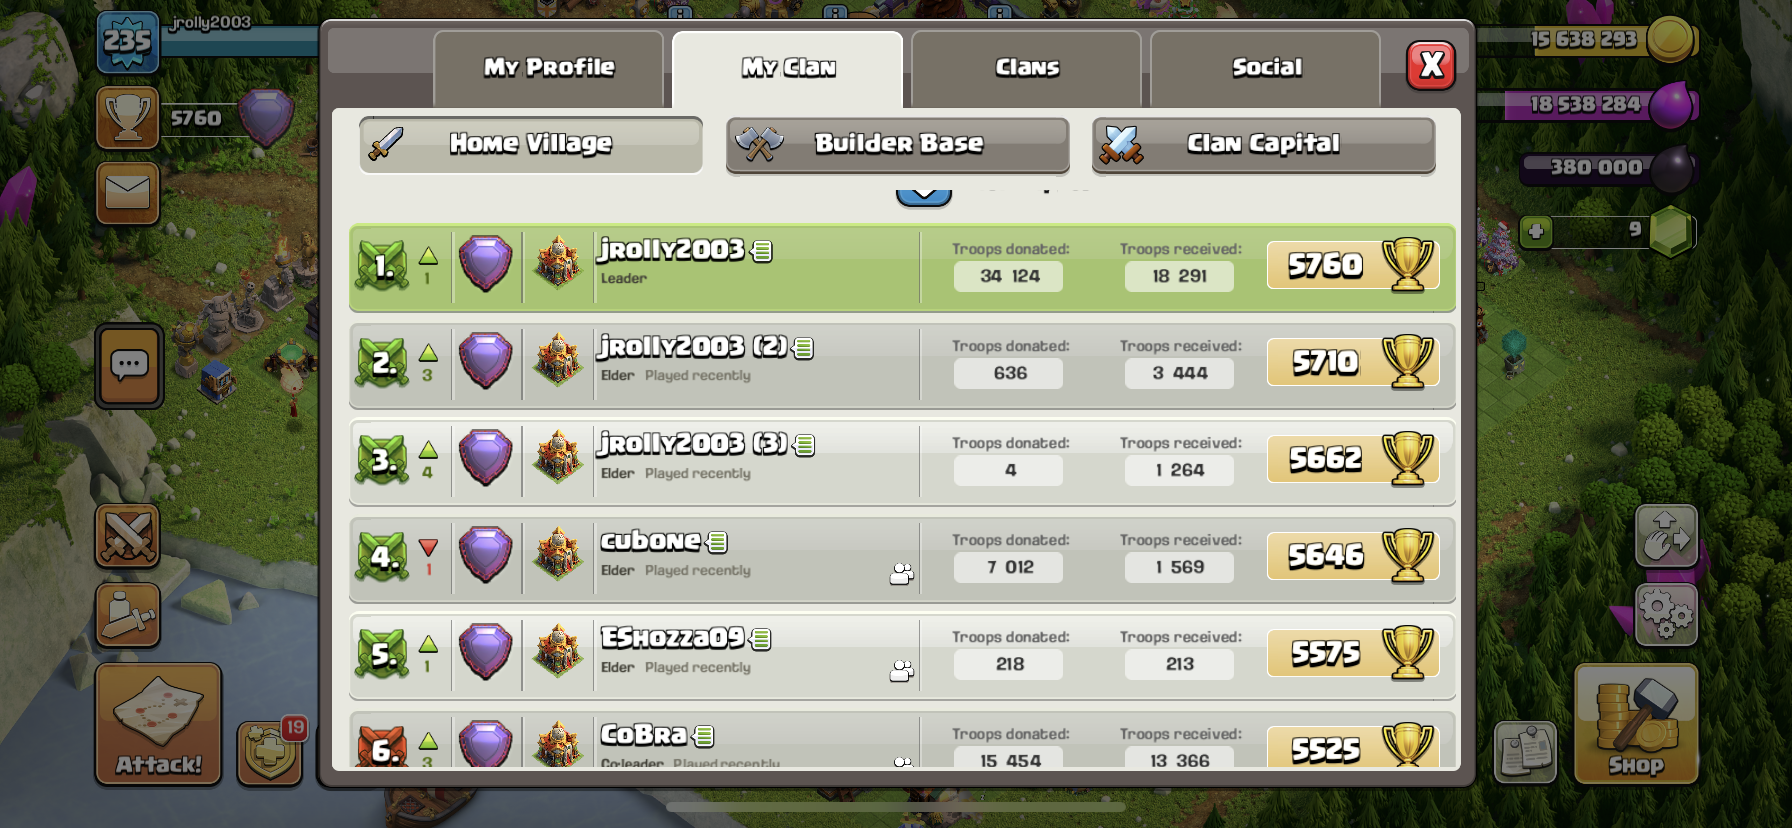Open the crossed swords war icon

(128, 535)
